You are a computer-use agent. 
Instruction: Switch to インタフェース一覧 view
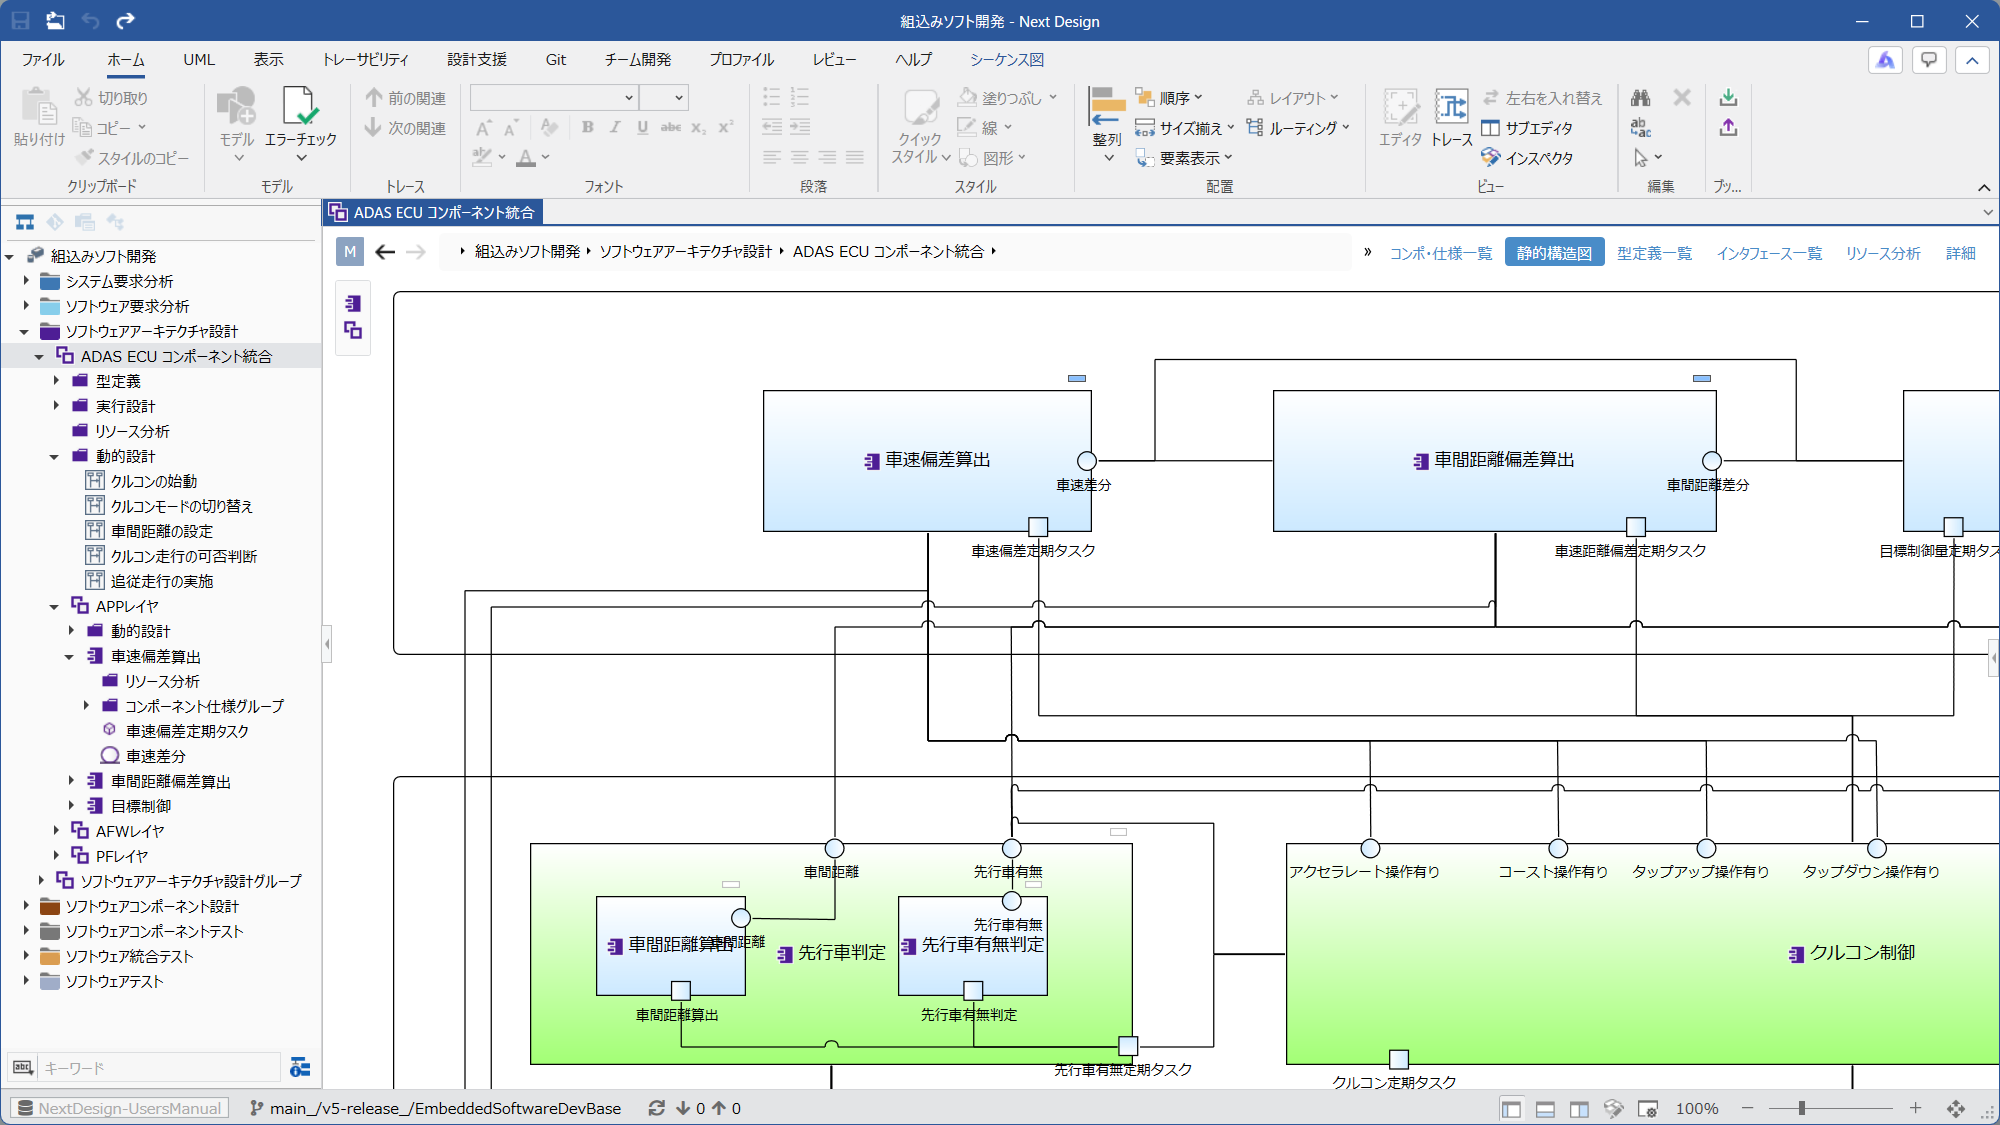pyautogui.click(x=1769, y=253)
